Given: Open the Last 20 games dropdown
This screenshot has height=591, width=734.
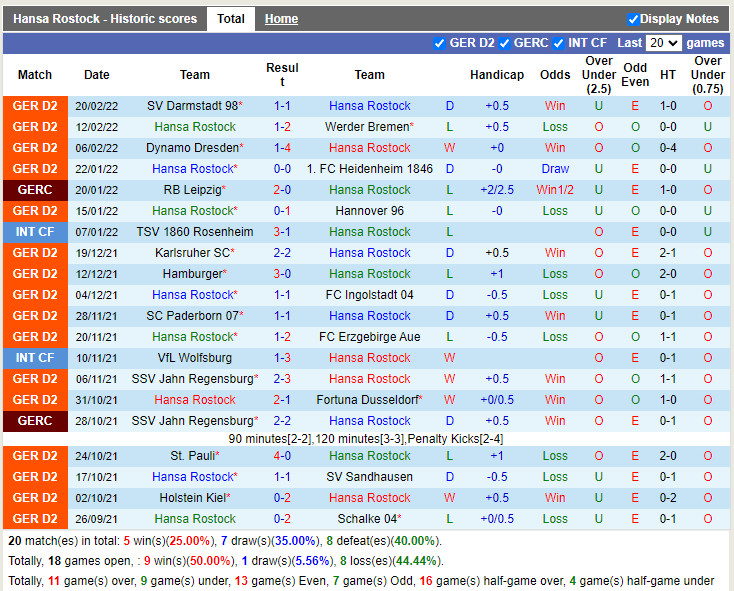Looking at the screenshot, I should [663, 43].
